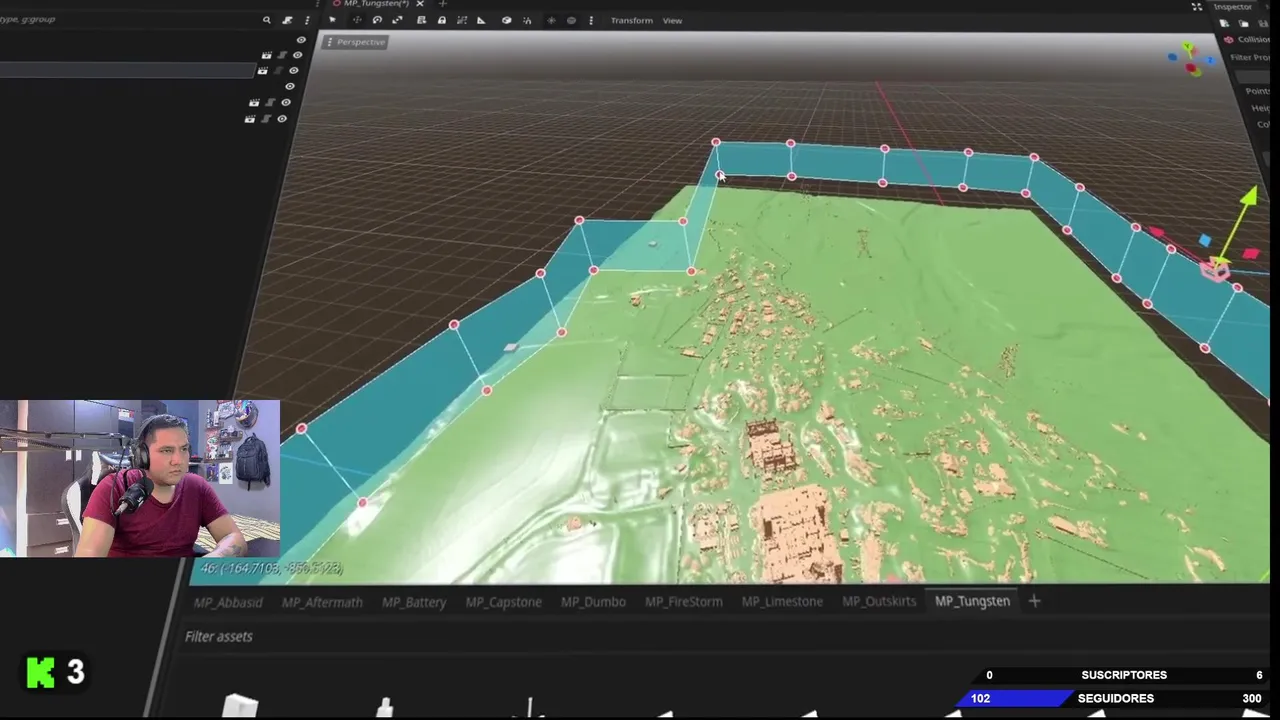Select the MP_Capstone tab

(503, 602)
